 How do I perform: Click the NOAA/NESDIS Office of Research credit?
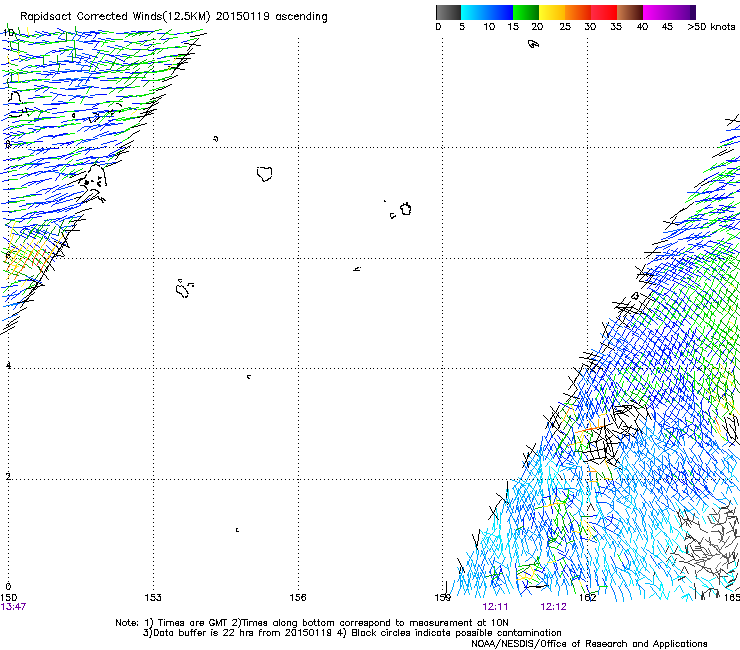tap(589, 644)
